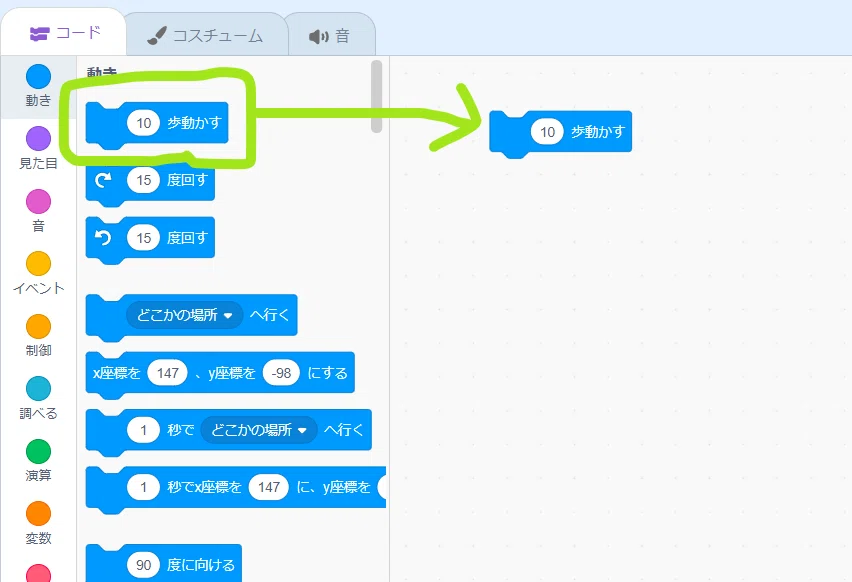Click the イベント category label
The width and height of the screenshot is (852, 582).
(39, 288)
